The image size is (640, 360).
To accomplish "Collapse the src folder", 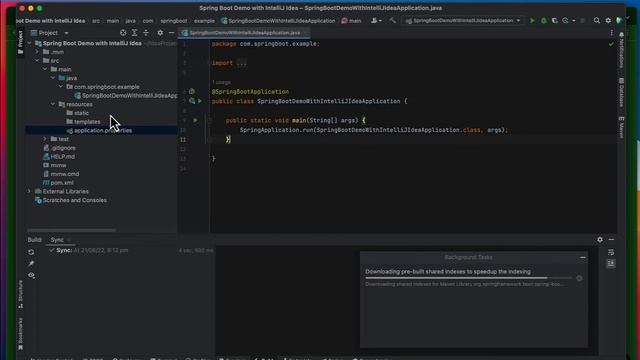I will pos(37,61).
